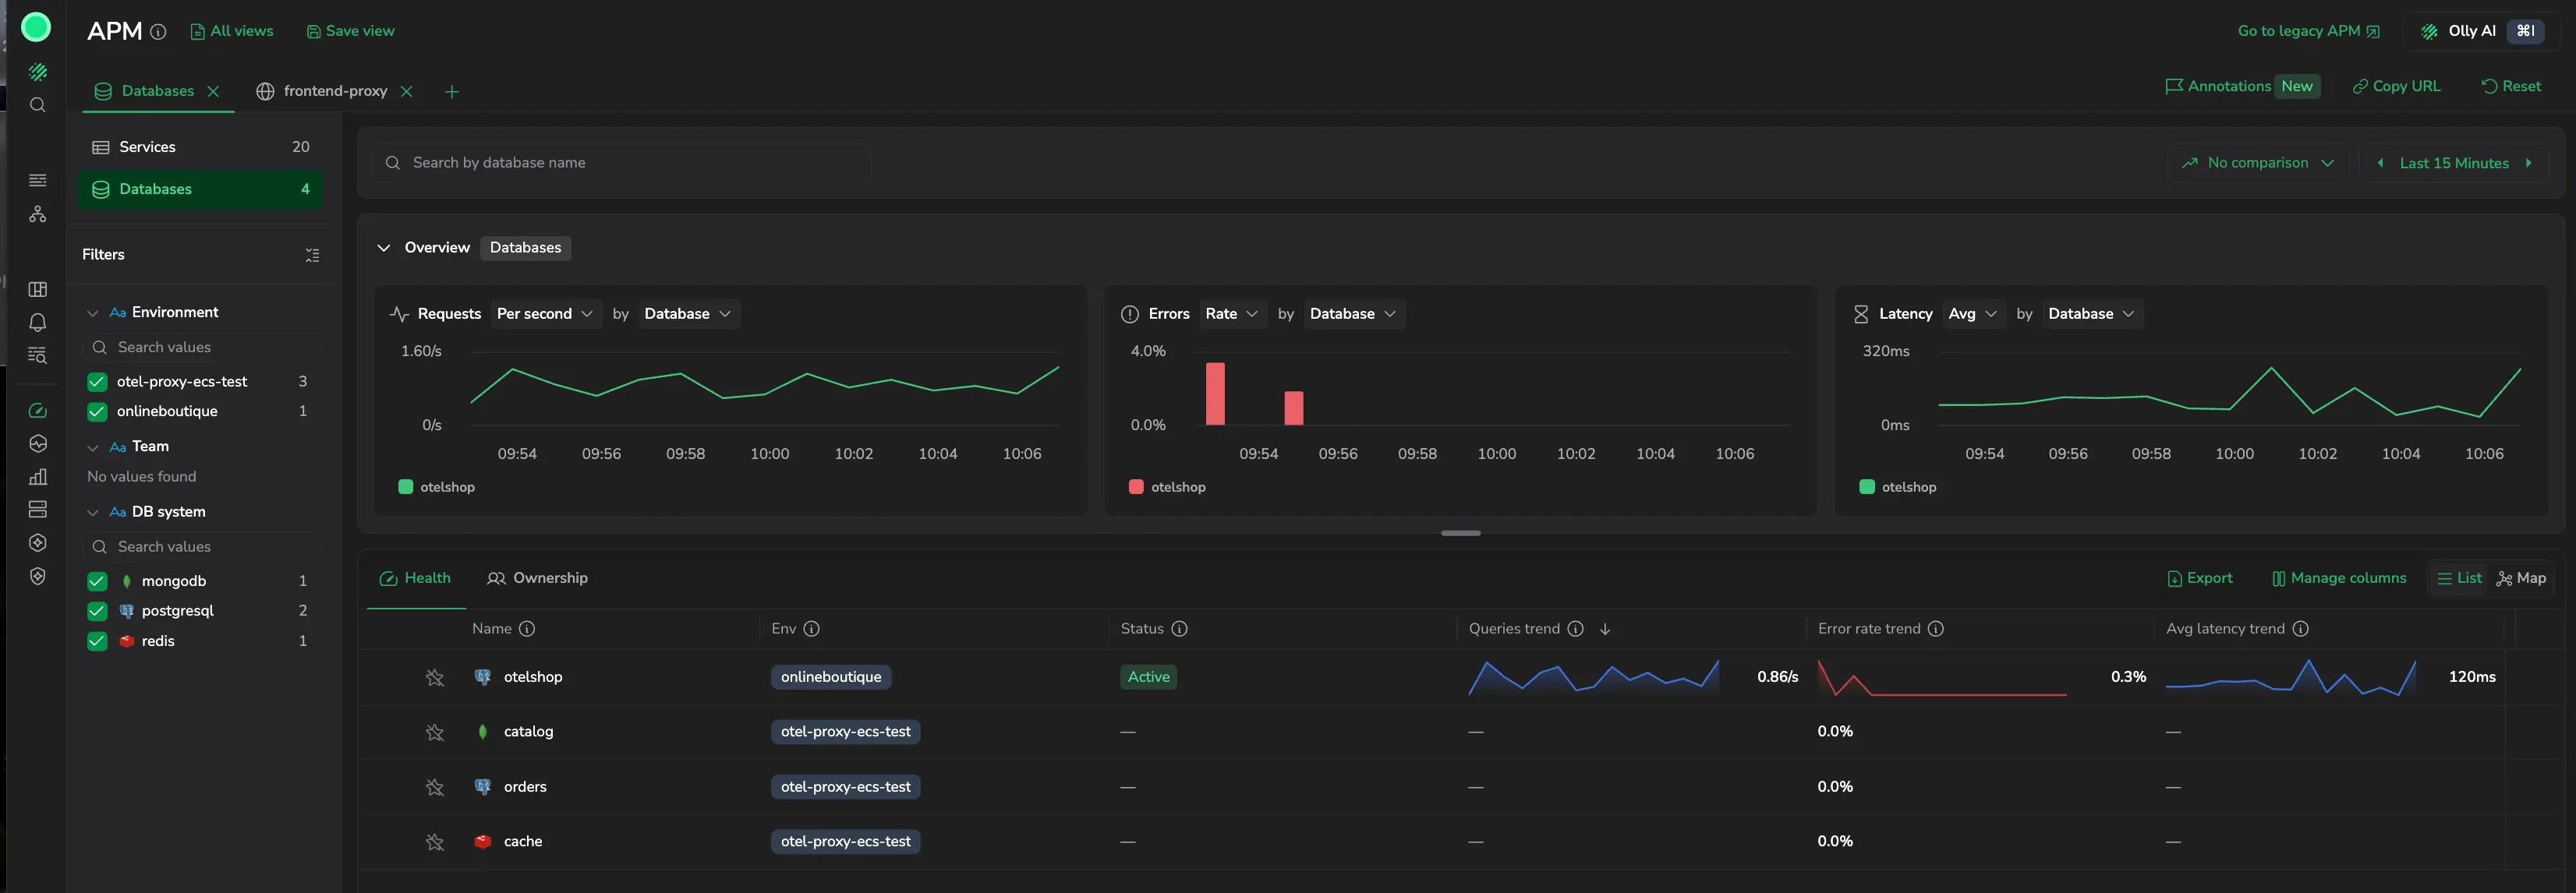Collapse the DB system filter section
The height and width of the screenshot is (893, 2576).
click(x=92, y=512)
